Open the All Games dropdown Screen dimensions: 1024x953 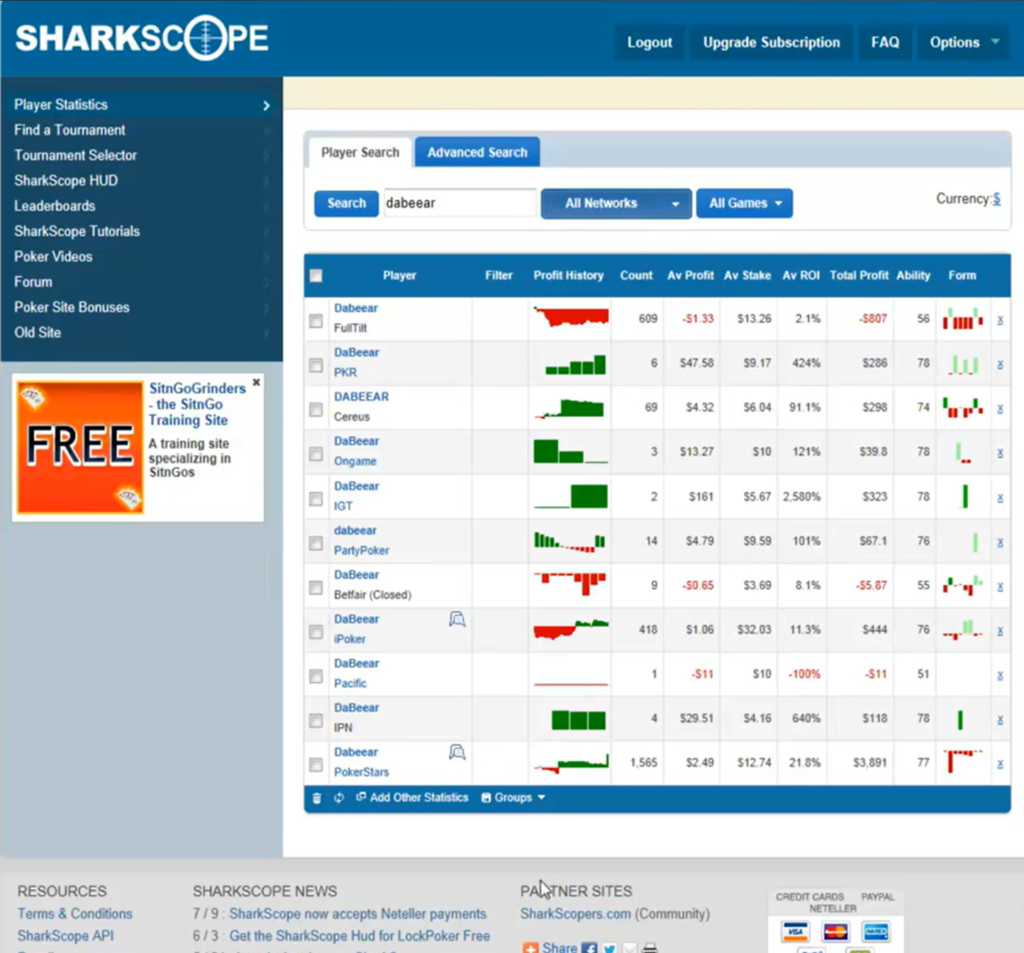(744, 203)
